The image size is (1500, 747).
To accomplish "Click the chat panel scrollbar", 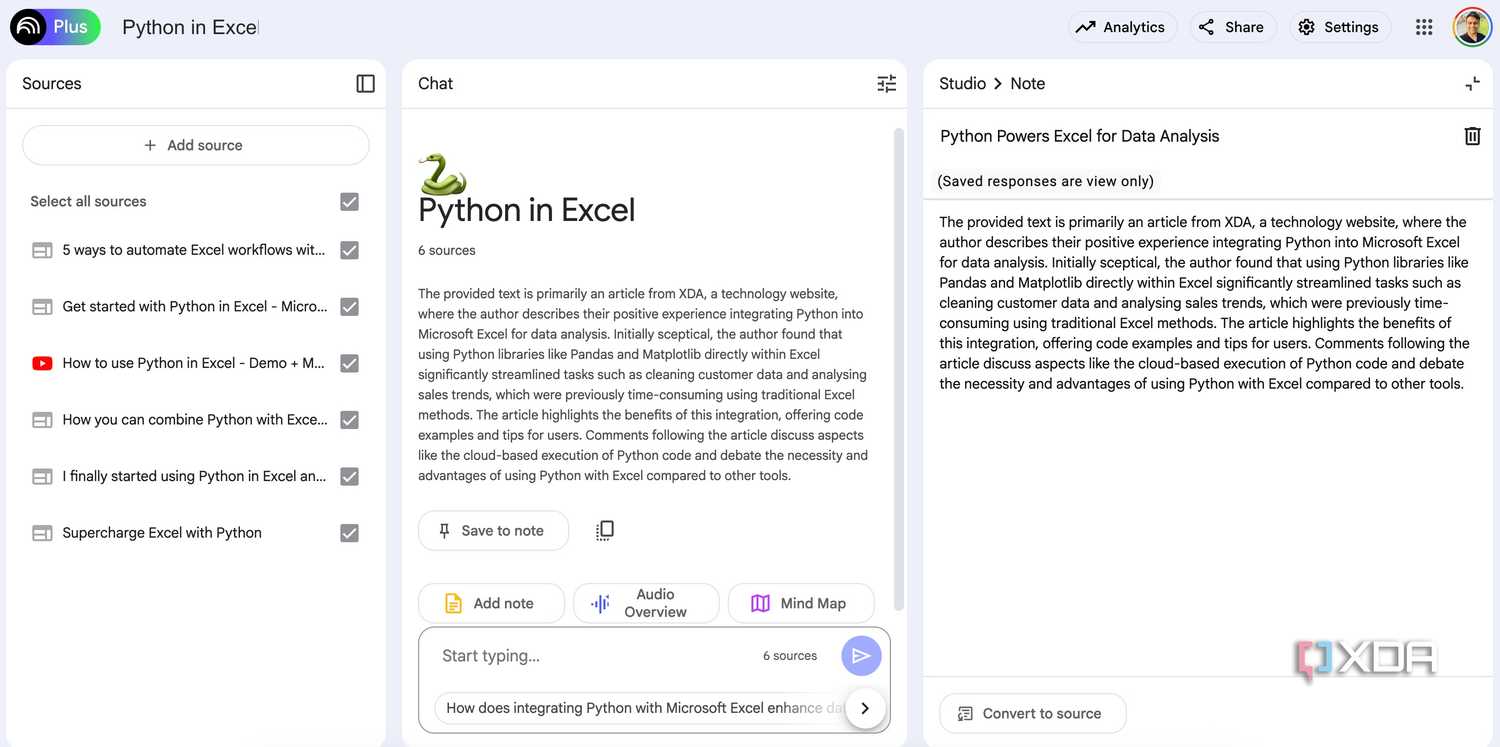I will pos(898,368).
